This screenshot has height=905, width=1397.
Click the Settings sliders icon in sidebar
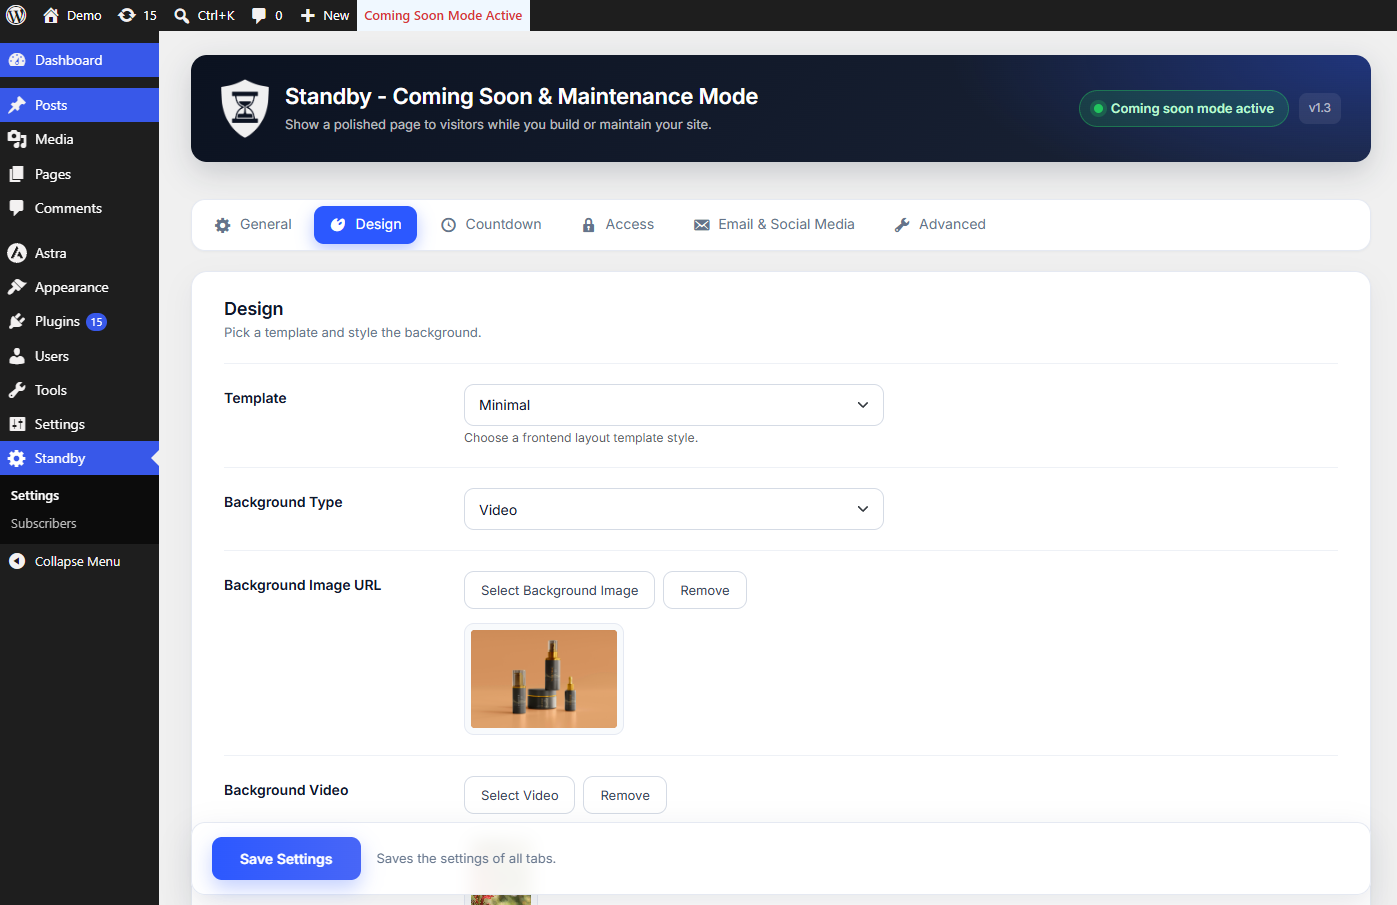(x=17, y=424)
